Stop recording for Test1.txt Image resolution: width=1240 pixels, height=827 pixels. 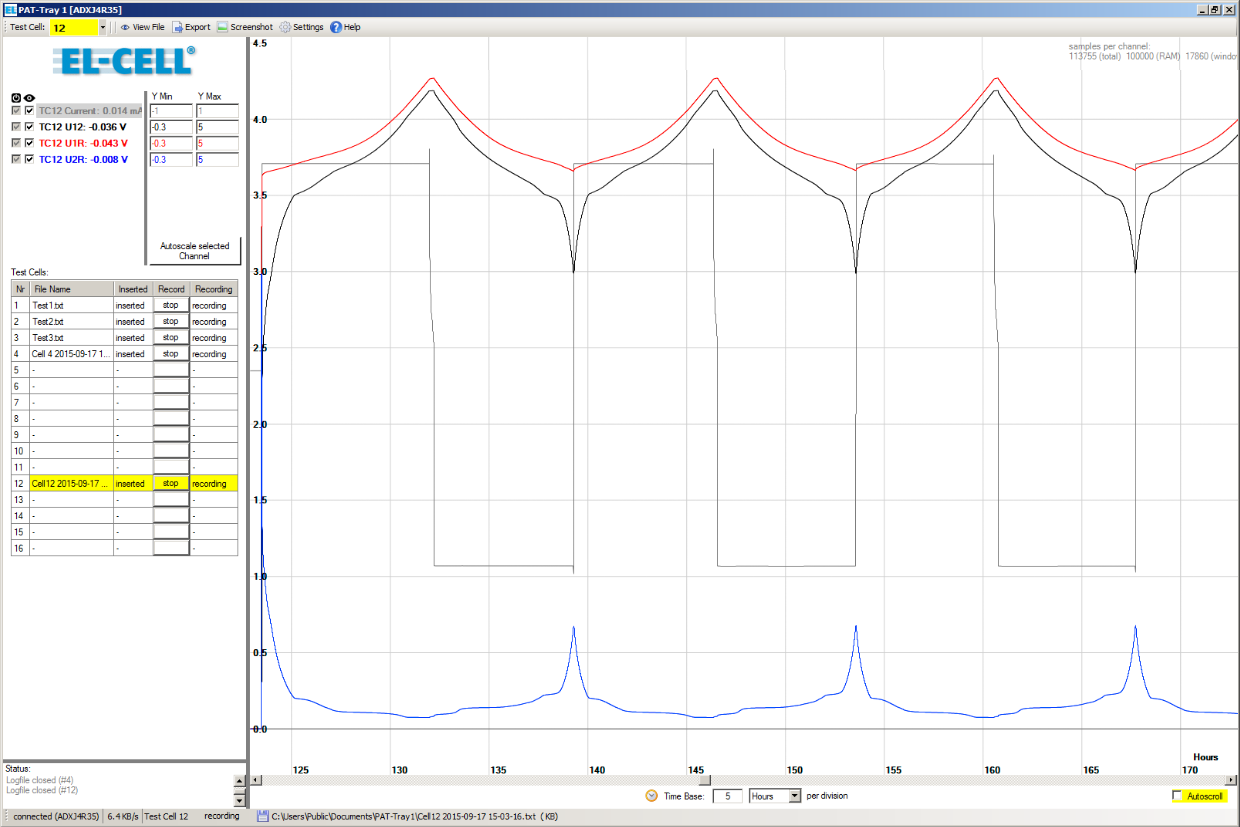(170, 305)
